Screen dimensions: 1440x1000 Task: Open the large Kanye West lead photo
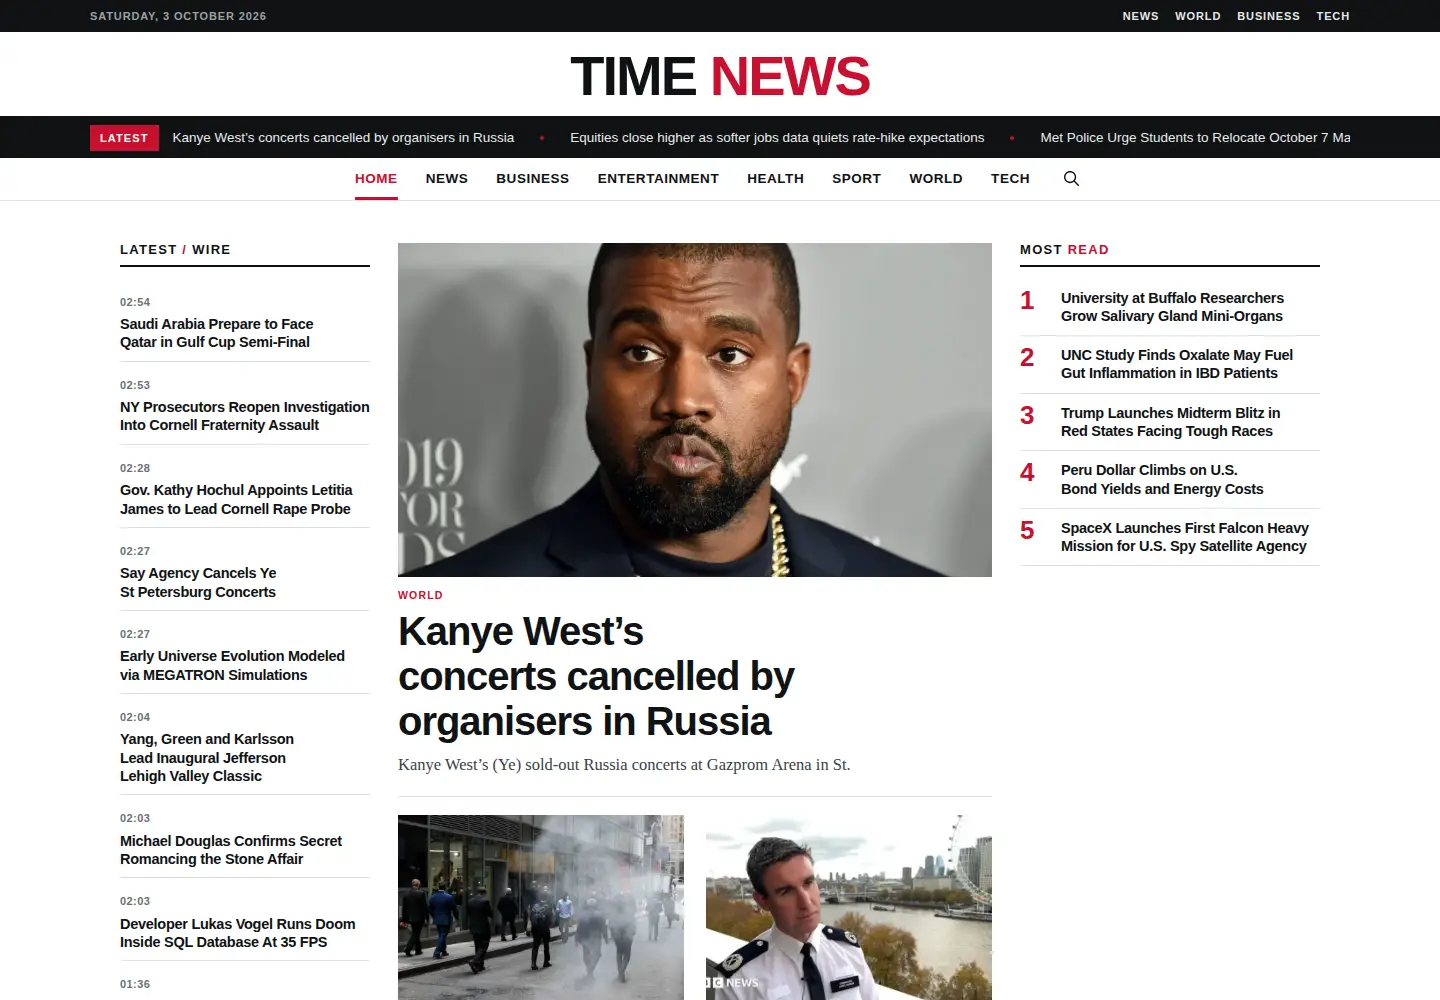point(695,410)
